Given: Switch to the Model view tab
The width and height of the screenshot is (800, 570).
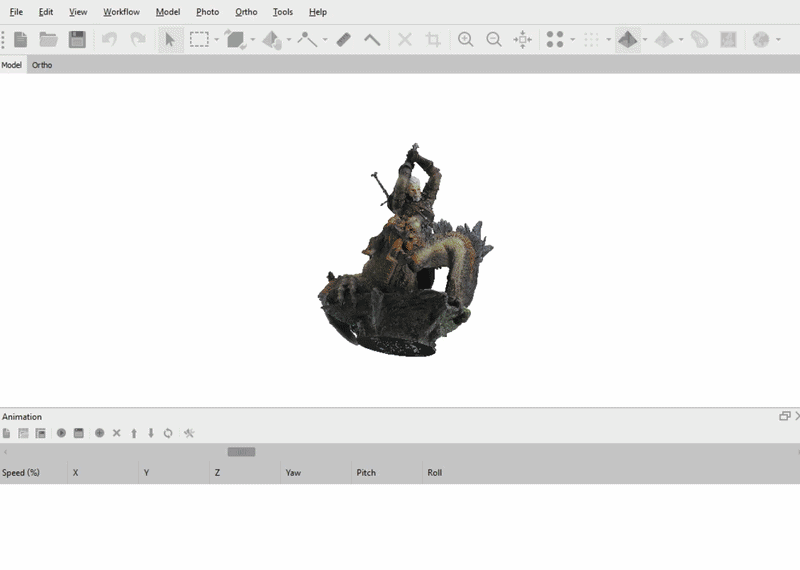Looking at the screenshot, I should pyautogui.click(x=12, y=65).
